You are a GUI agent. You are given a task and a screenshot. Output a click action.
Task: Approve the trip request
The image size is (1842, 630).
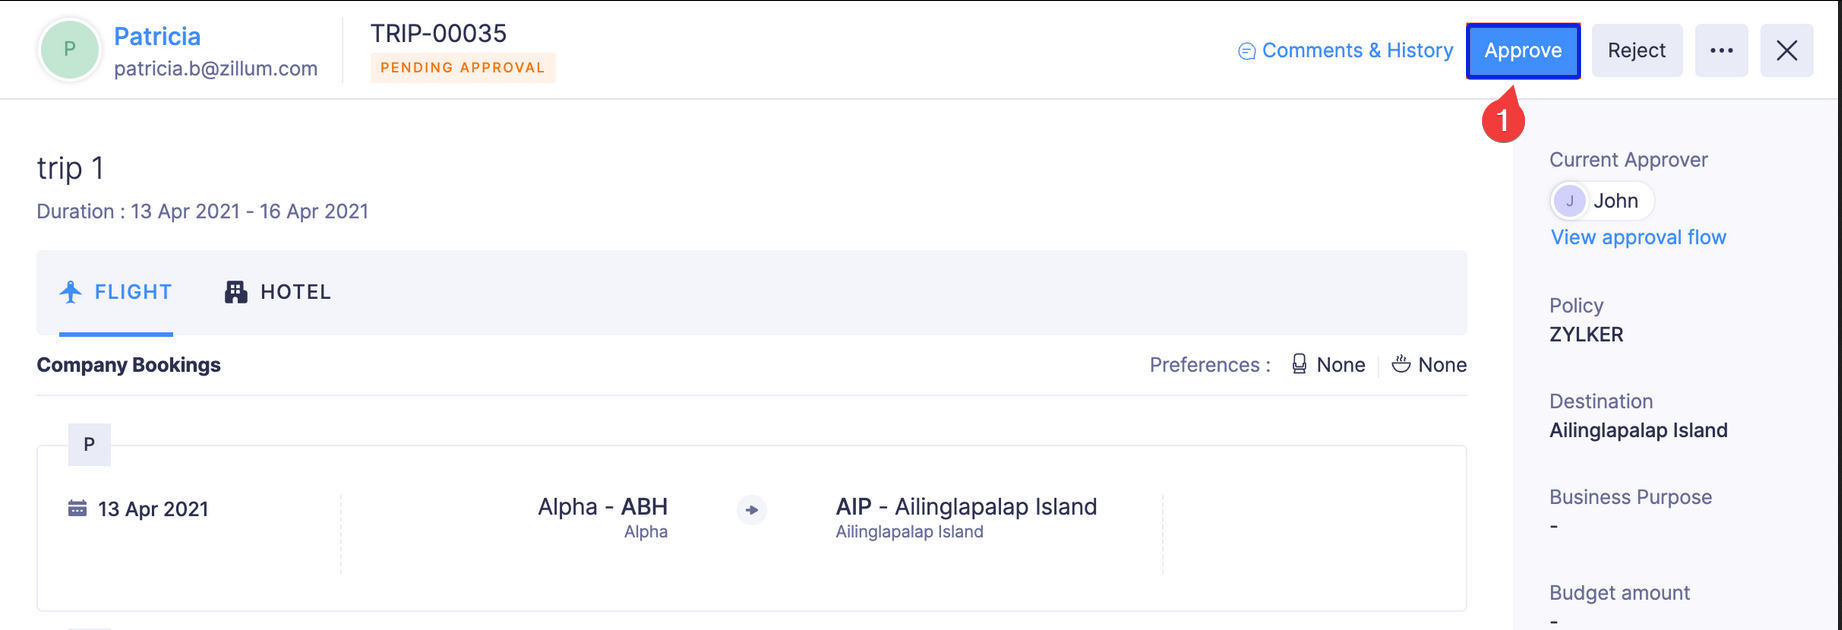1522,51
